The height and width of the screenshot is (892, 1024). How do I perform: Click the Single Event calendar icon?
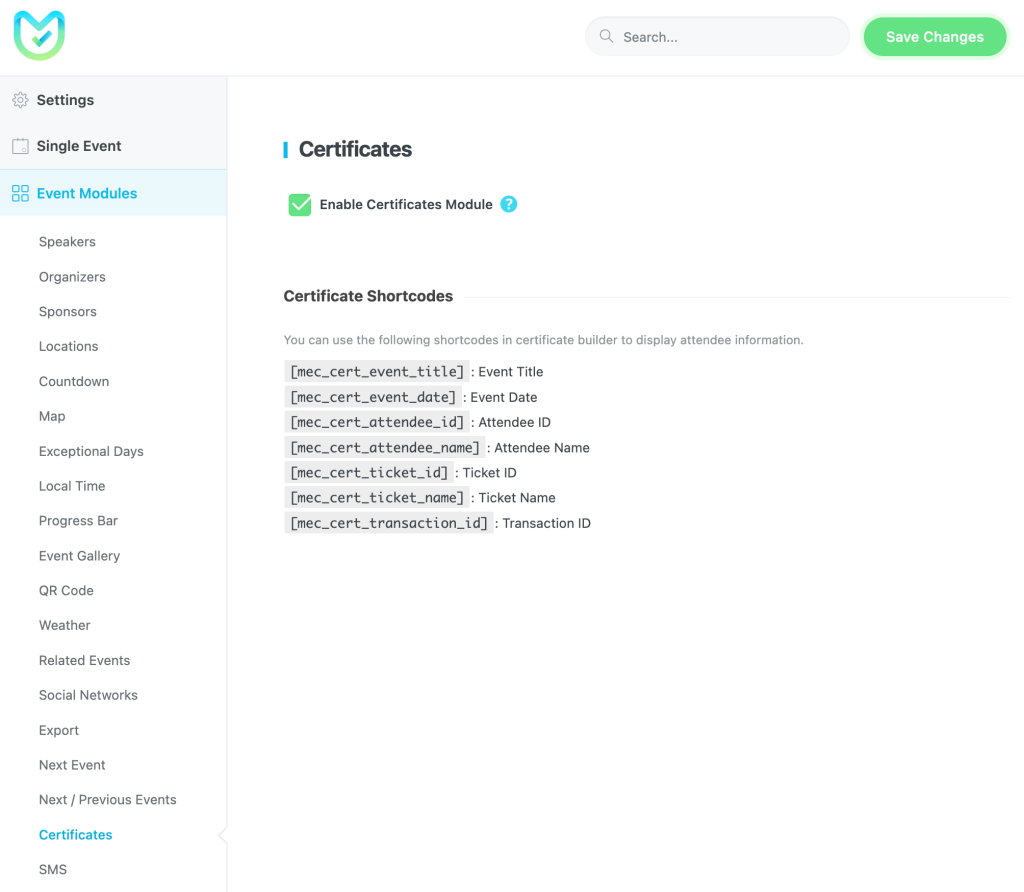(x=19, y=145)
